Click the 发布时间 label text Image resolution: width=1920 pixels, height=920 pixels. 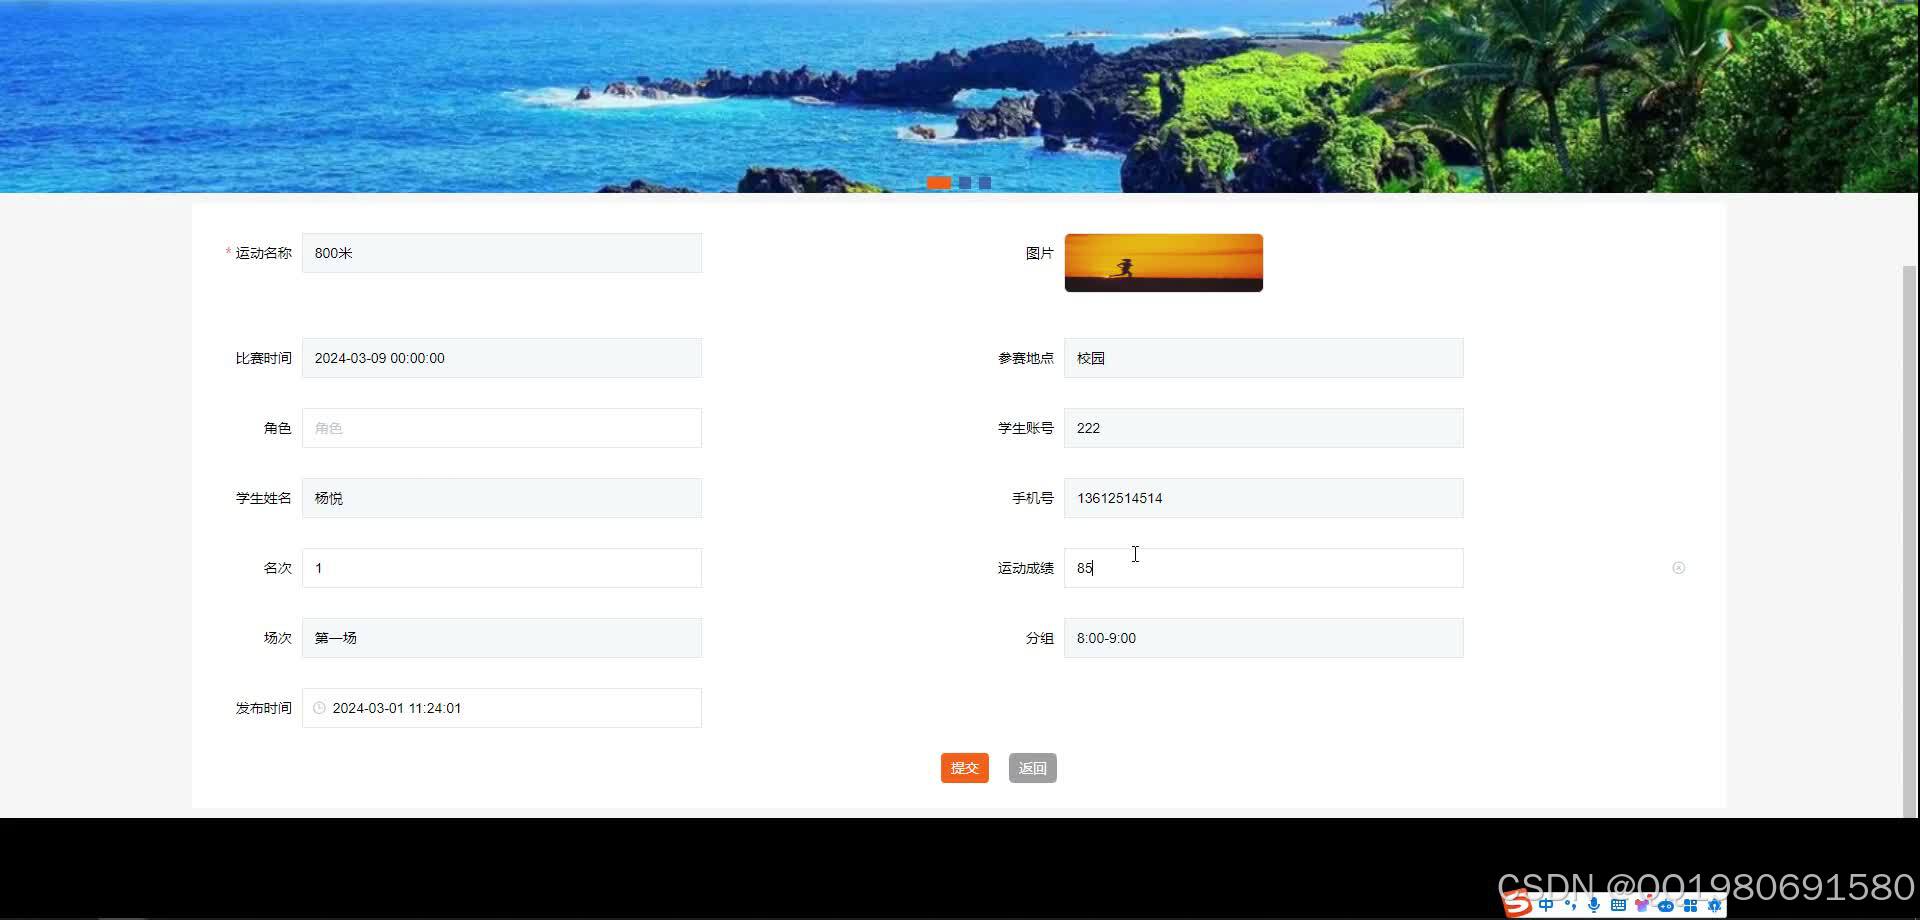[264, 708]
